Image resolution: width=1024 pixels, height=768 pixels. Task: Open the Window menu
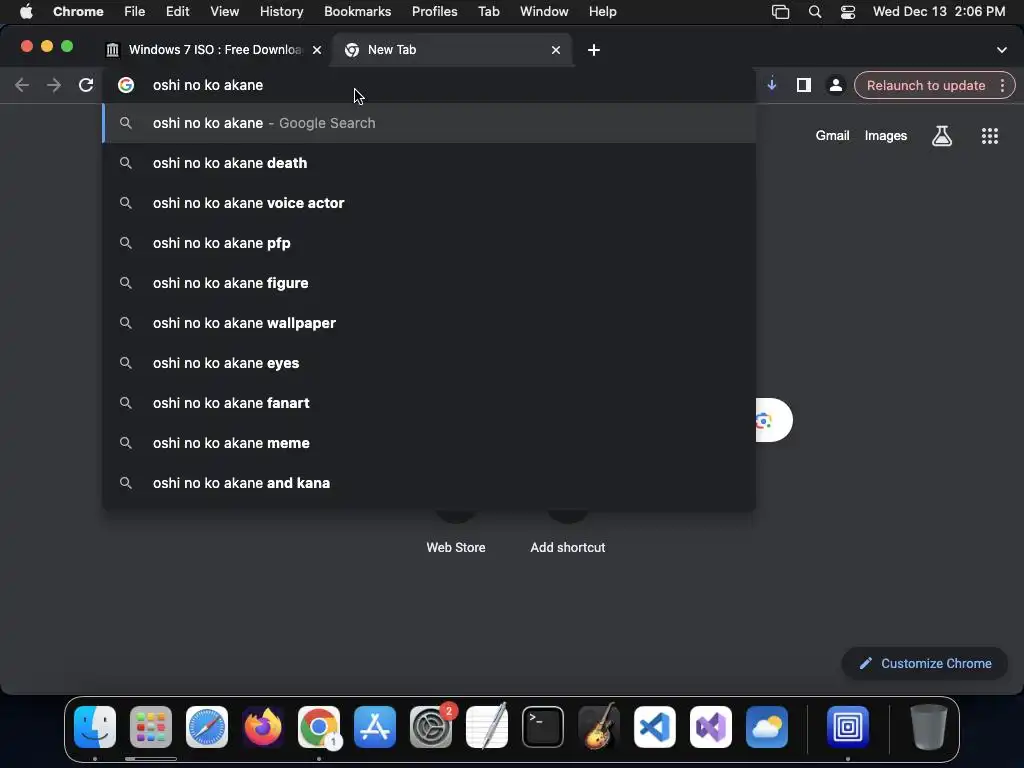544,12
